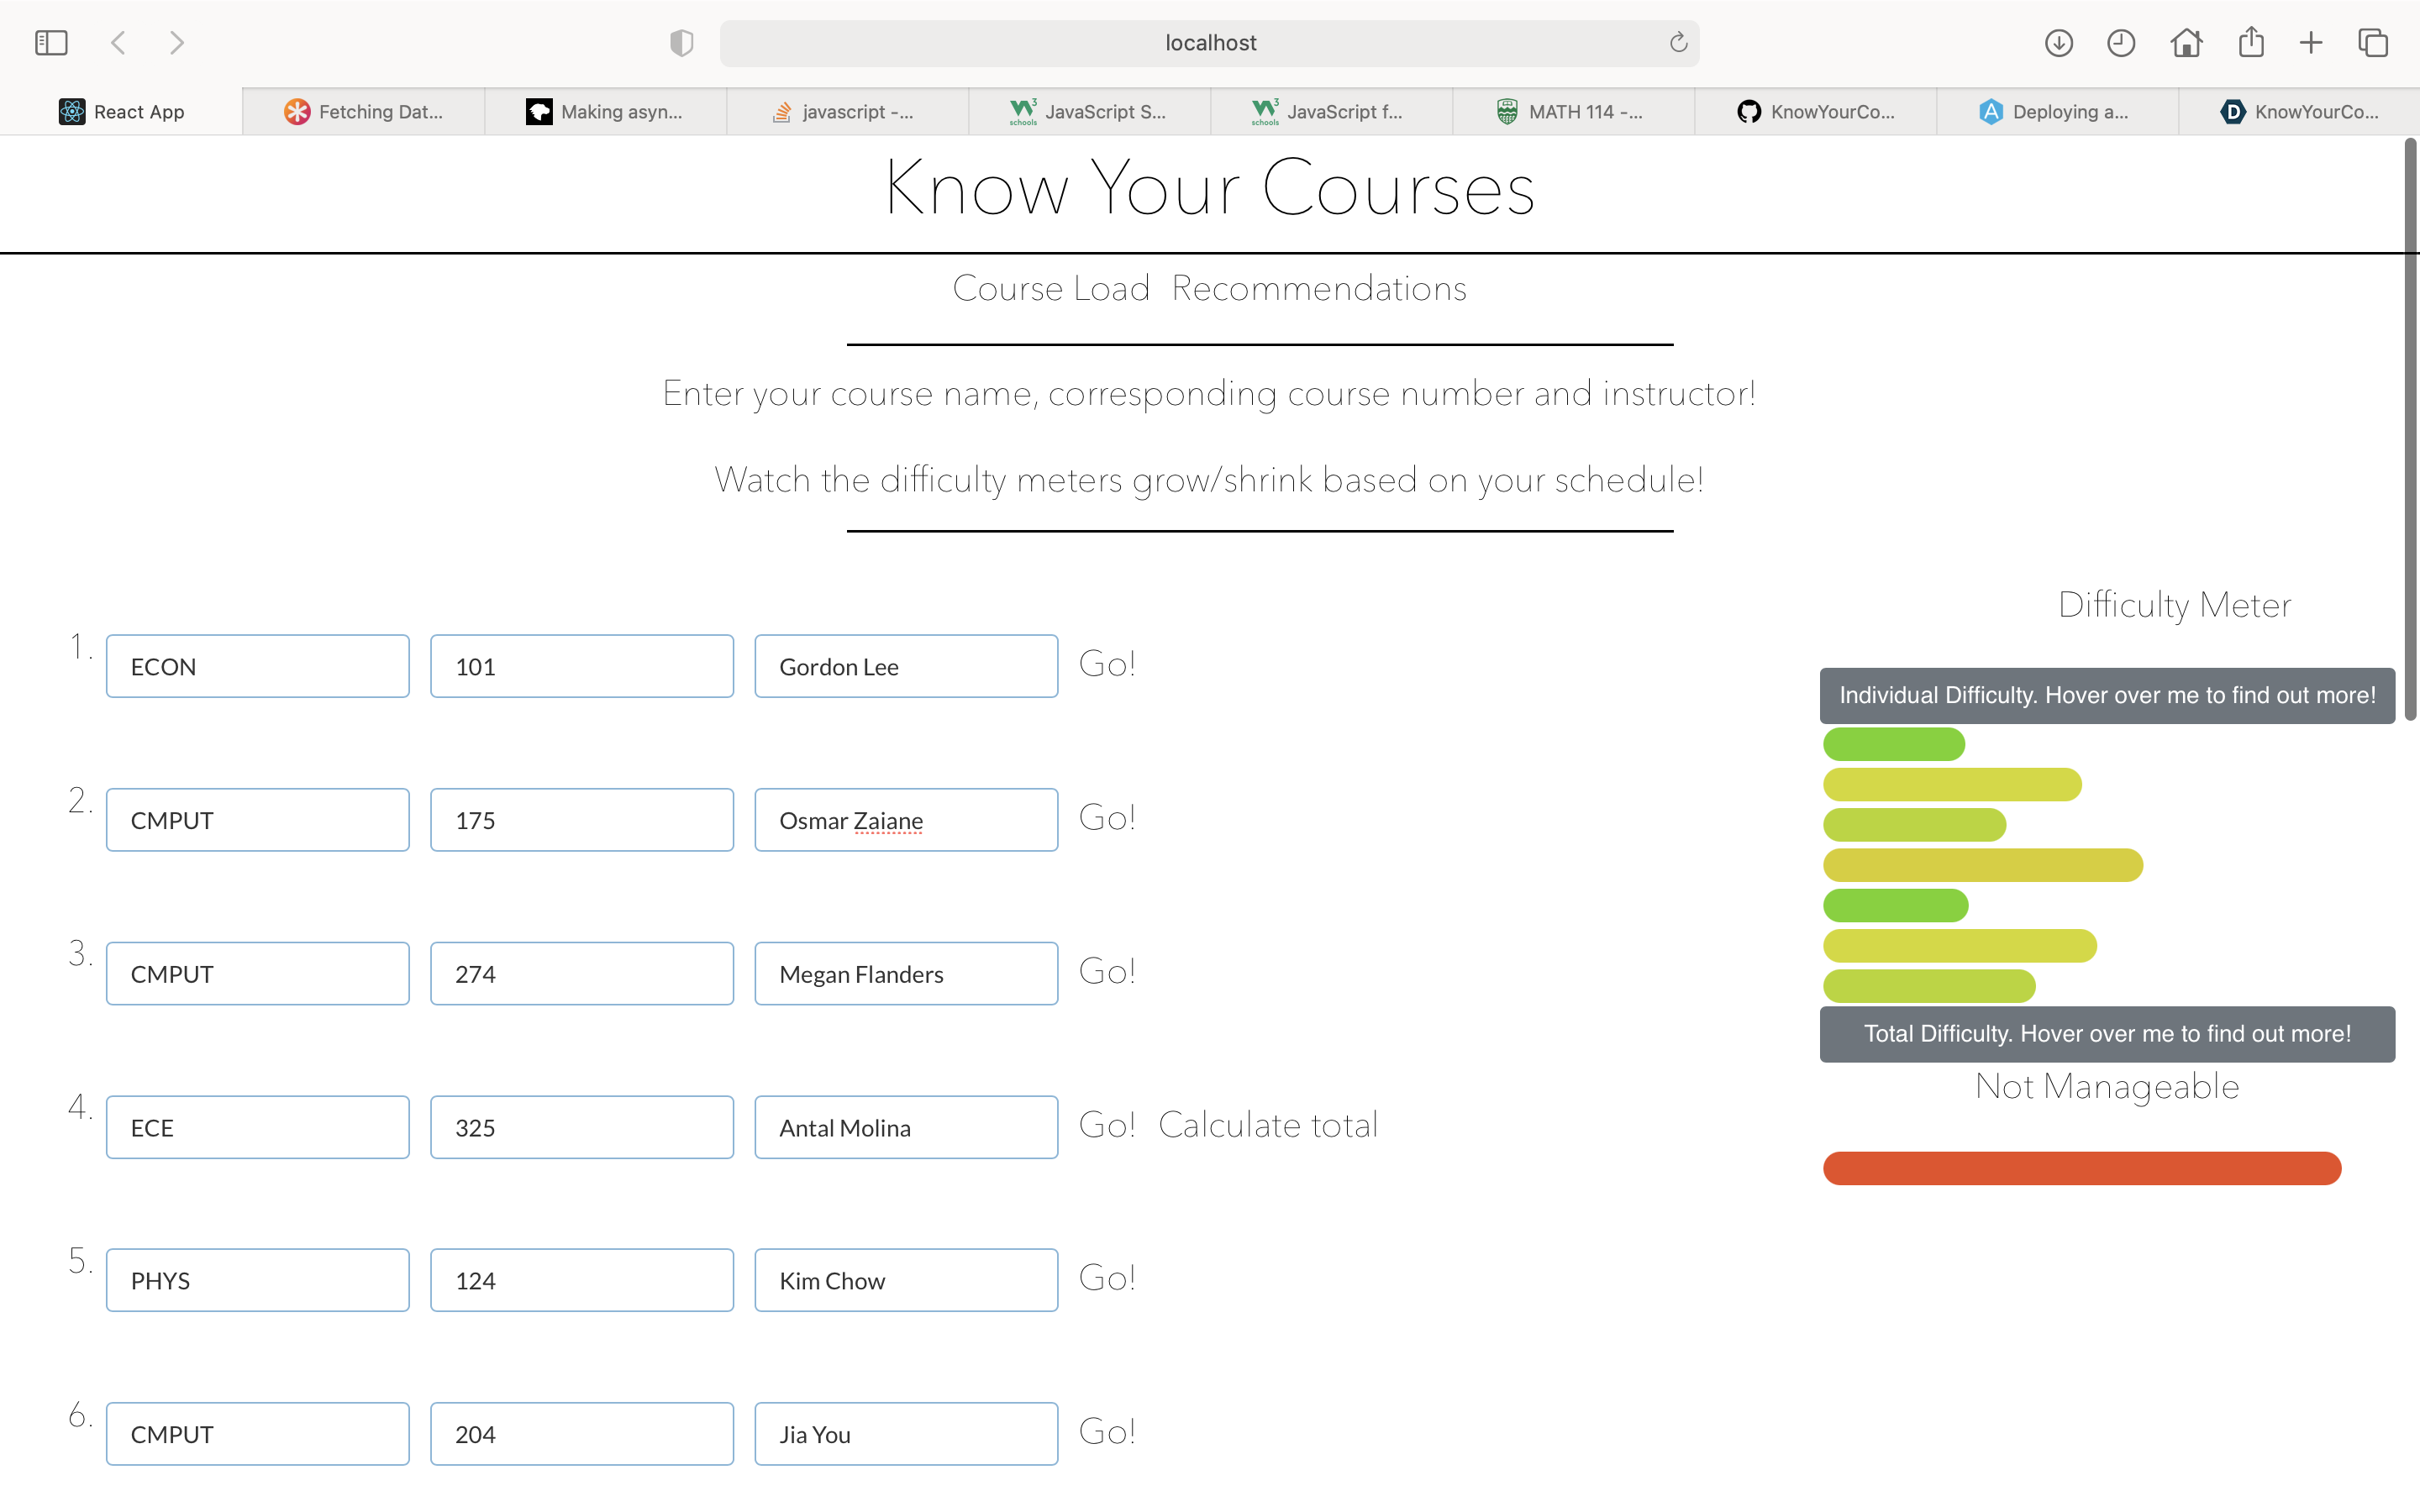The height and width of the screenshot is (1512, 2420).
Task: Click the Individual Difficulty tooltip banner
Action: [2106, 696]
